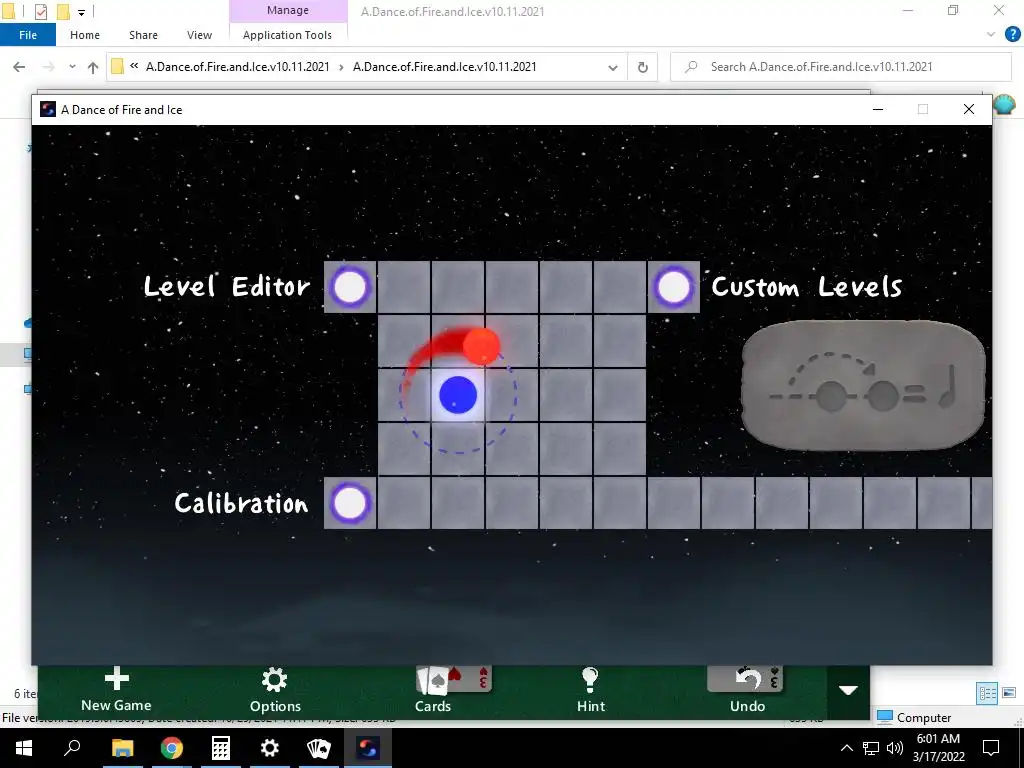The image size is (1024, 768).
Task: Open the notification center icon
Action: click(991, 748)
